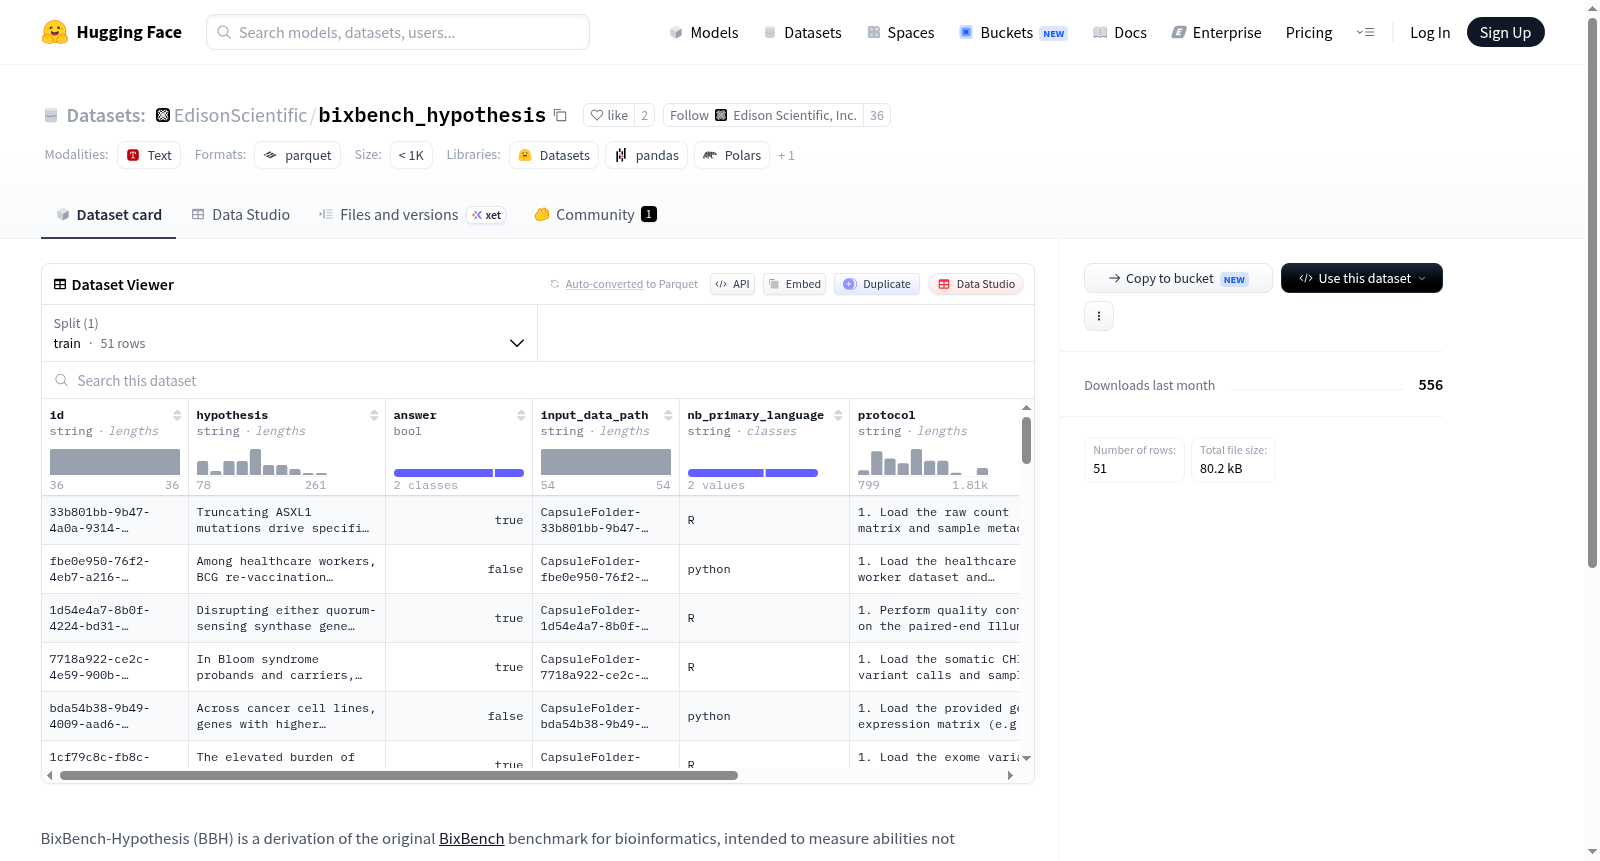
Task: Open the Dataset card tab
Action: (108, 215)
